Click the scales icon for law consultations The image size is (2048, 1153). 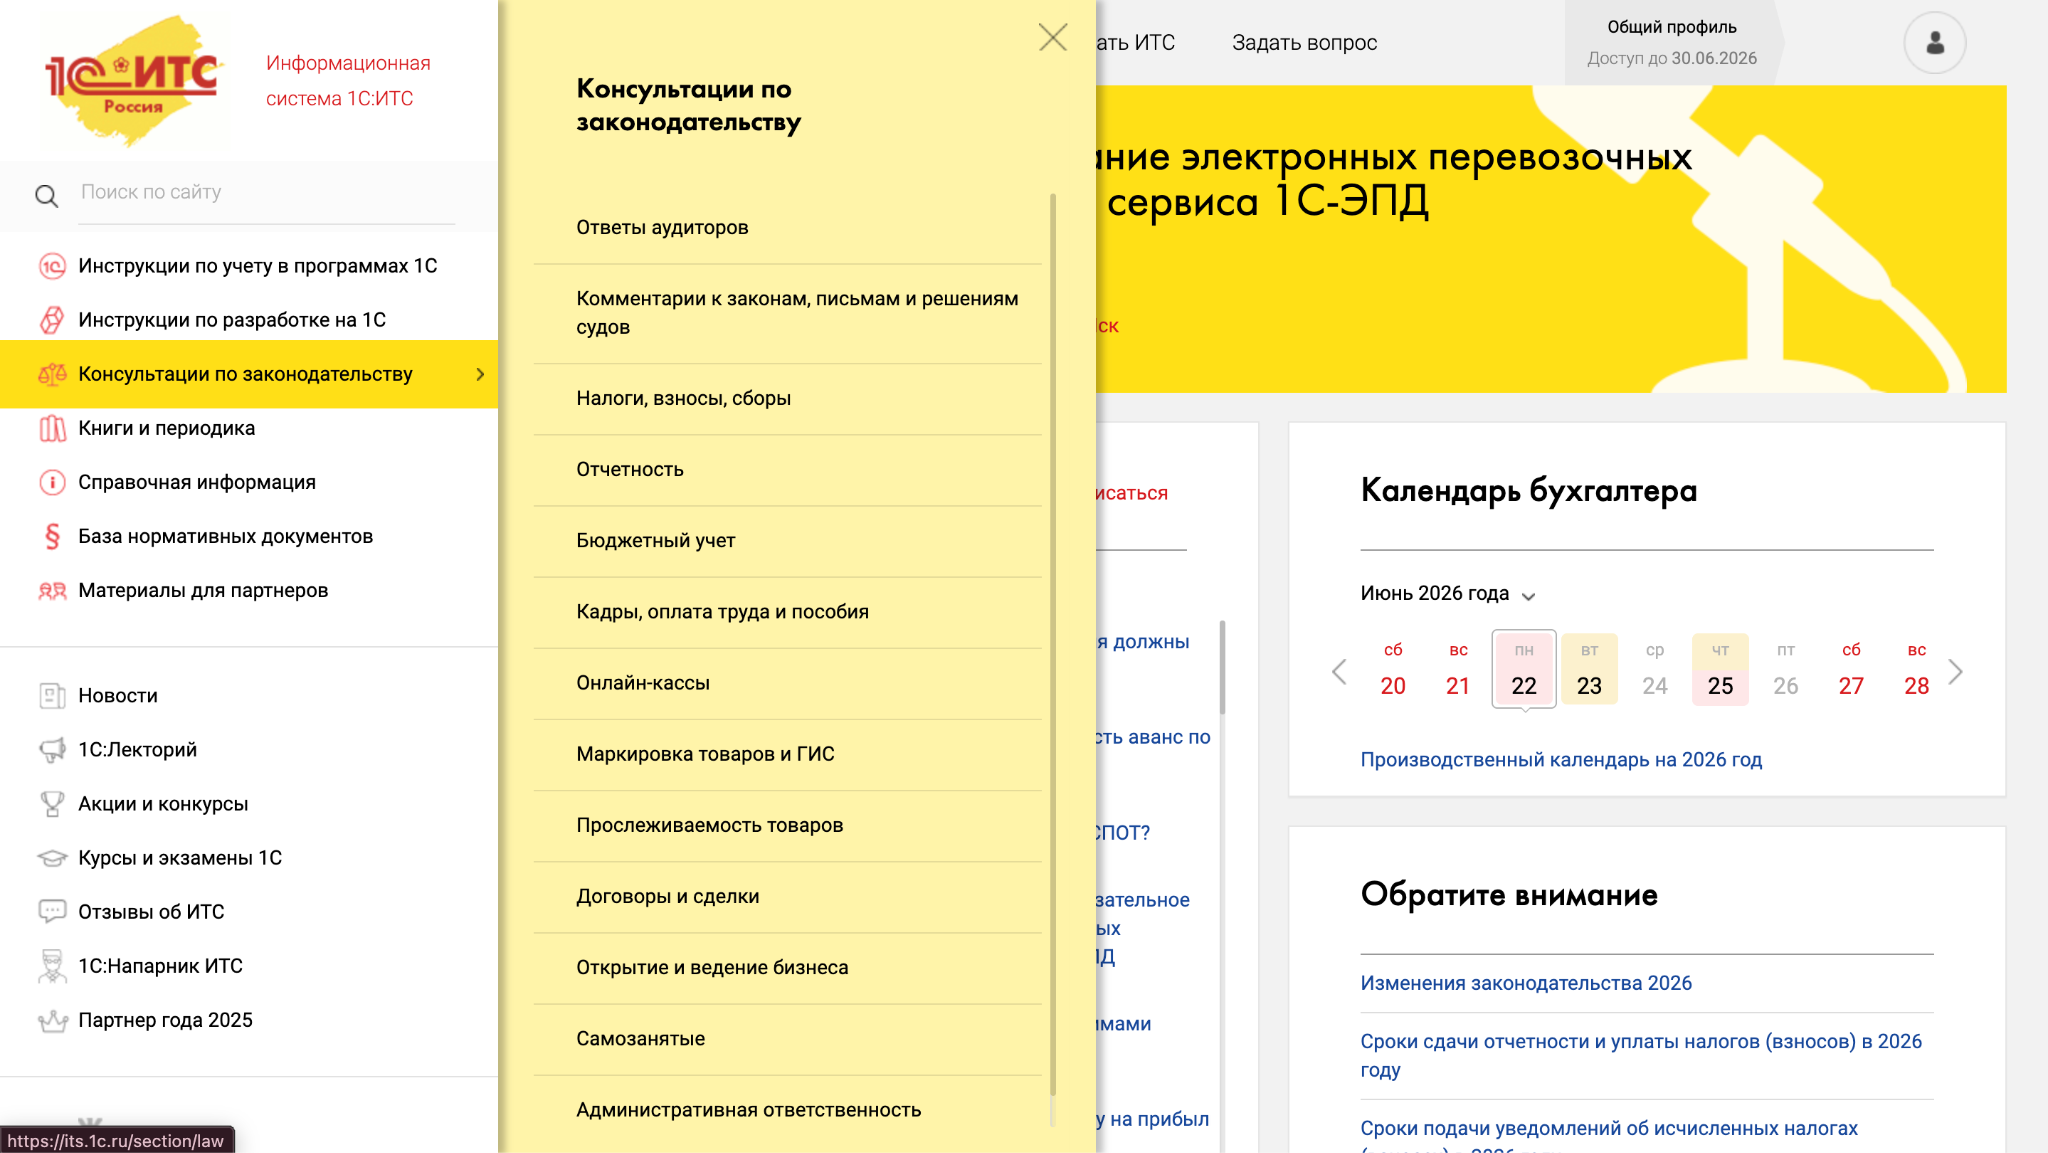52,374
